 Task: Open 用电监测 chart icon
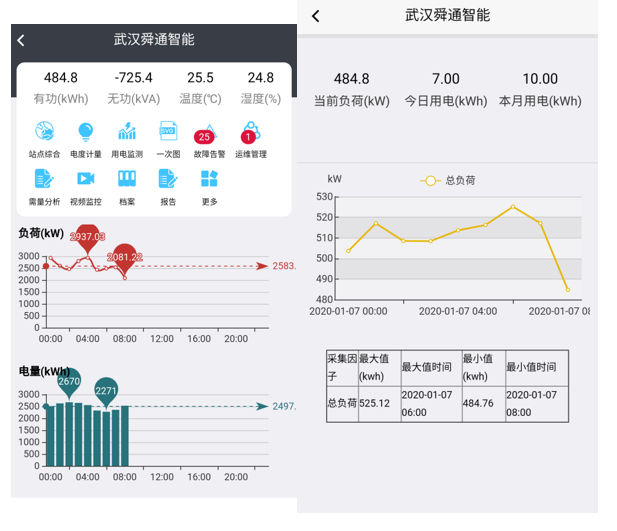(x=127, y=131)
